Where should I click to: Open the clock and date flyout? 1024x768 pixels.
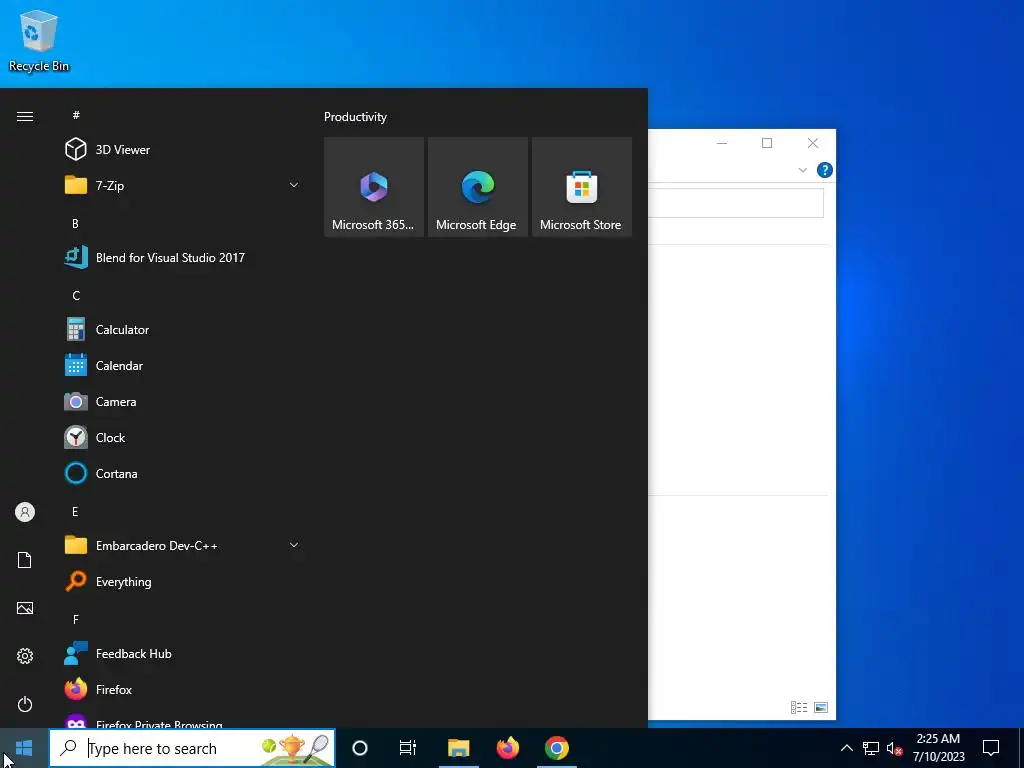point(938,748)
